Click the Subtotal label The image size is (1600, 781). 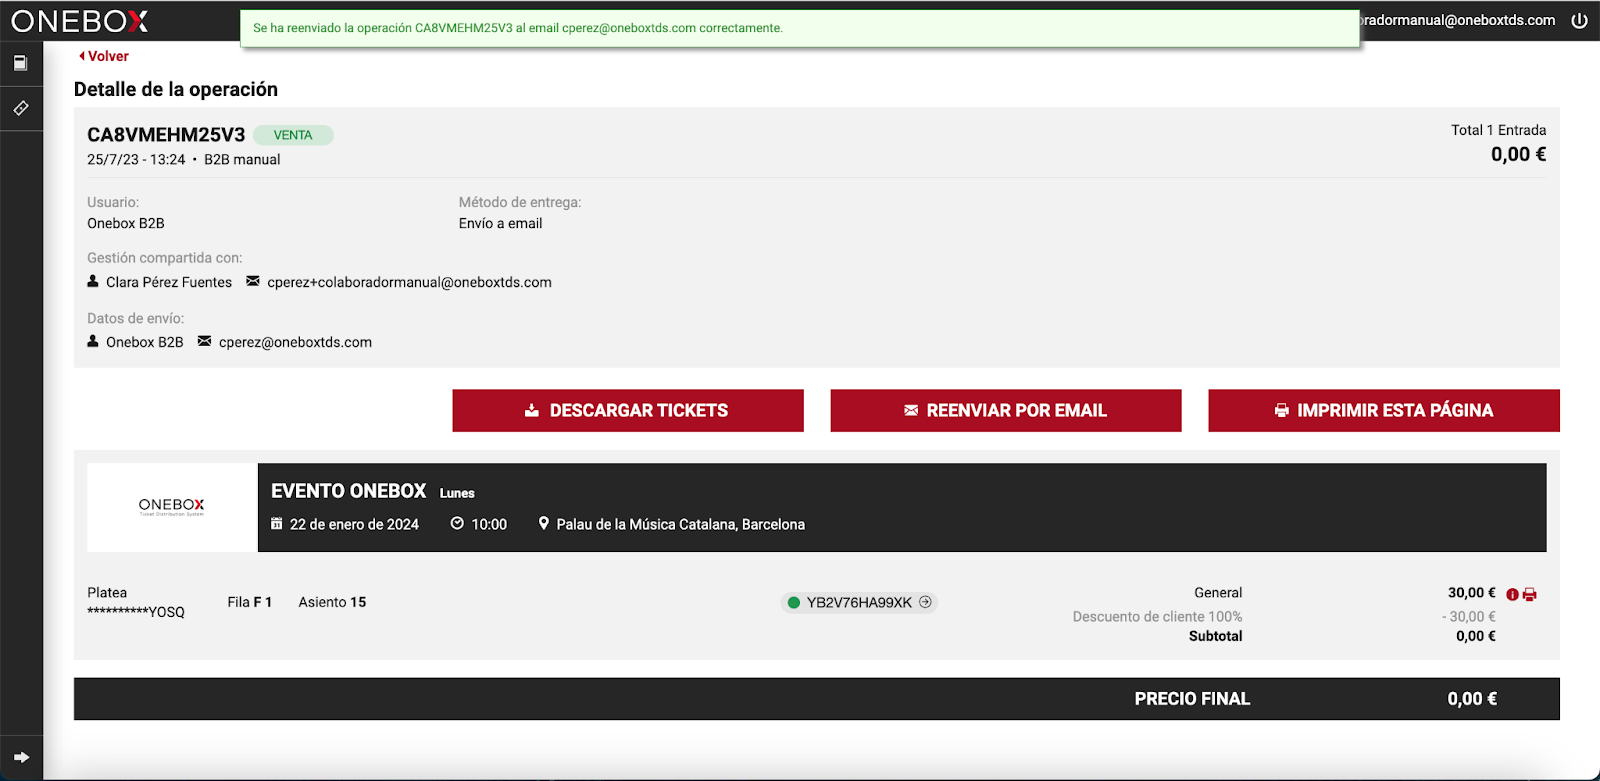coord(1215,636)
